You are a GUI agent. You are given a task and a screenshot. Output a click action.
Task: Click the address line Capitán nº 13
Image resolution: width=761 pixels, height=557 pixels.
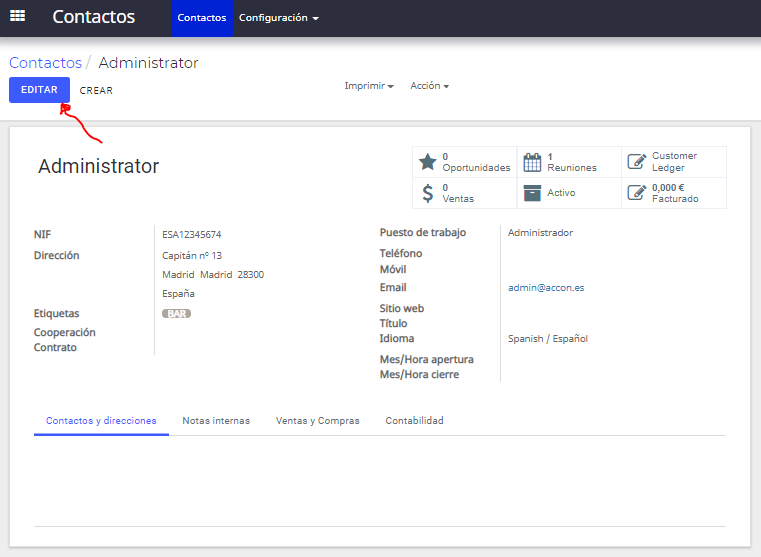point(192,256)
